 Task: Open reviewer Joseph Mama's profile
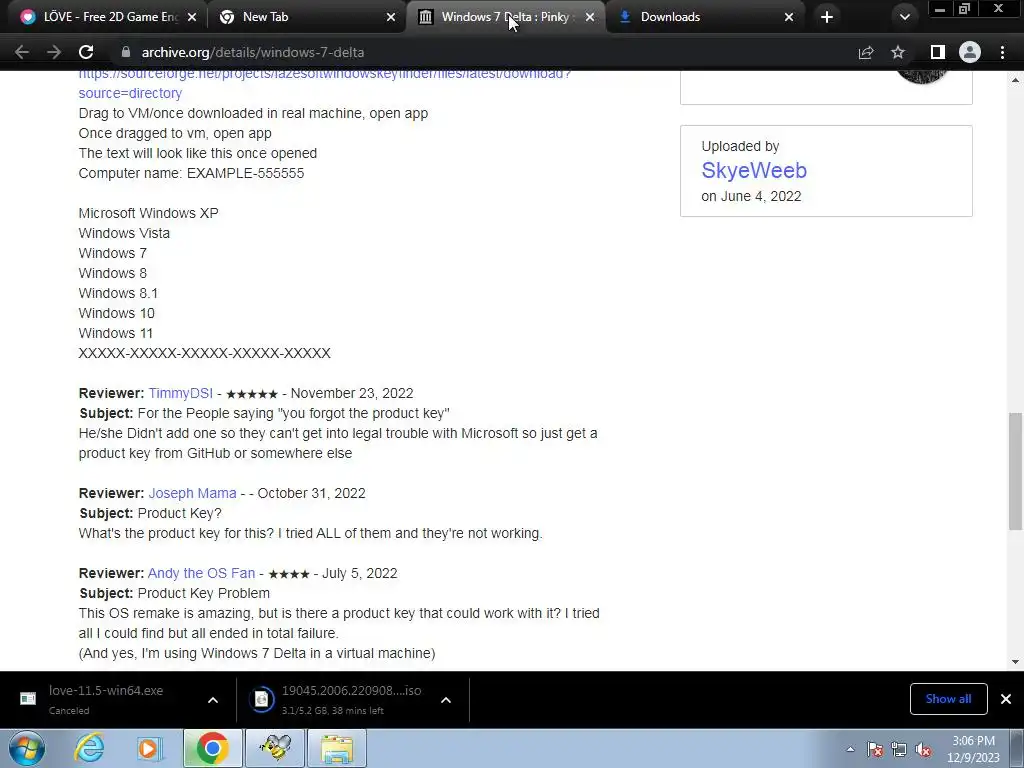(192, 493)
